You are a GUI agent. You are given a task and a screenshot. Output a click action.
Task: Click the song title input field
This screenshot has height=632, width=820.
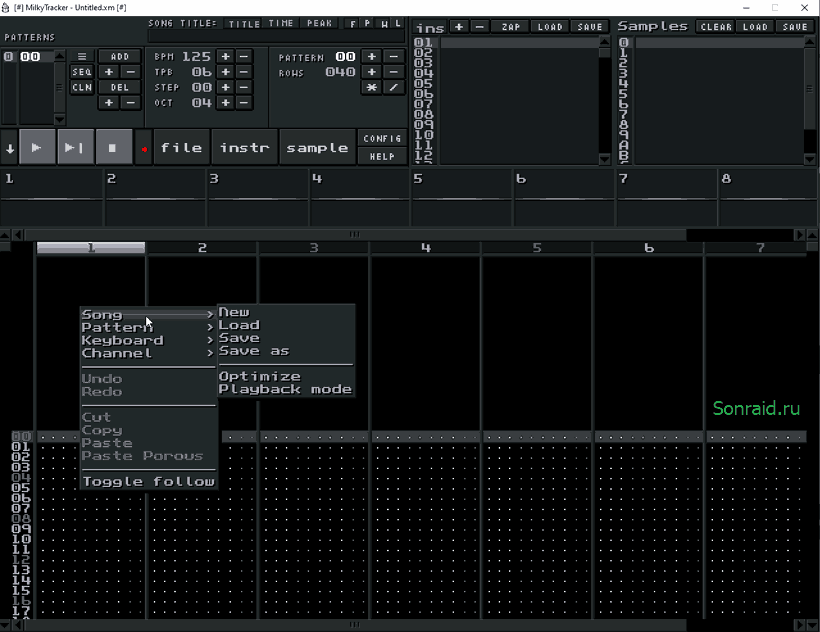pyautogui.click(x=276, y=36)
